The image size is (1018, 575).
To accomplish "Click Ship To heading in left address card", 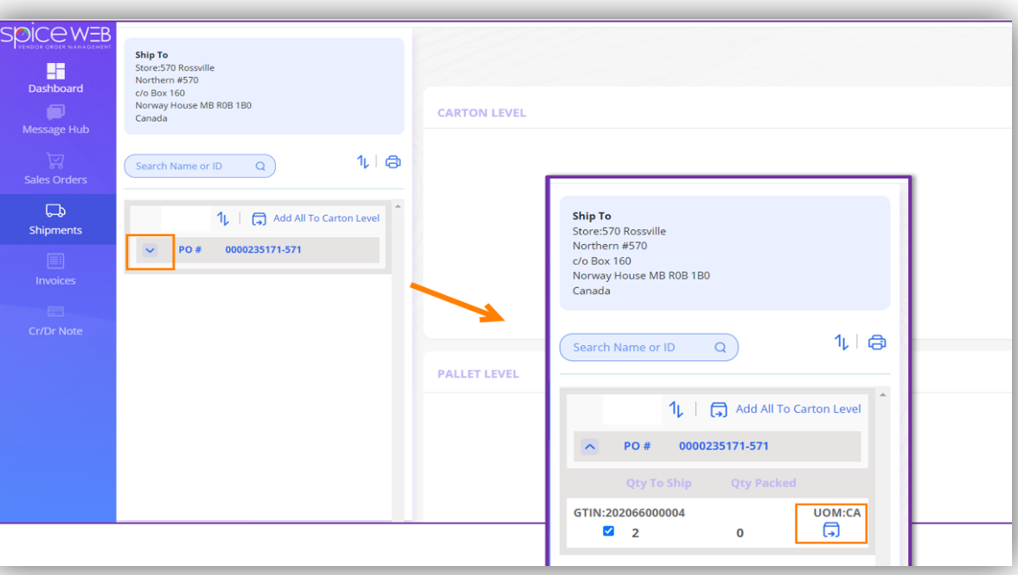I will coord(151,55).
